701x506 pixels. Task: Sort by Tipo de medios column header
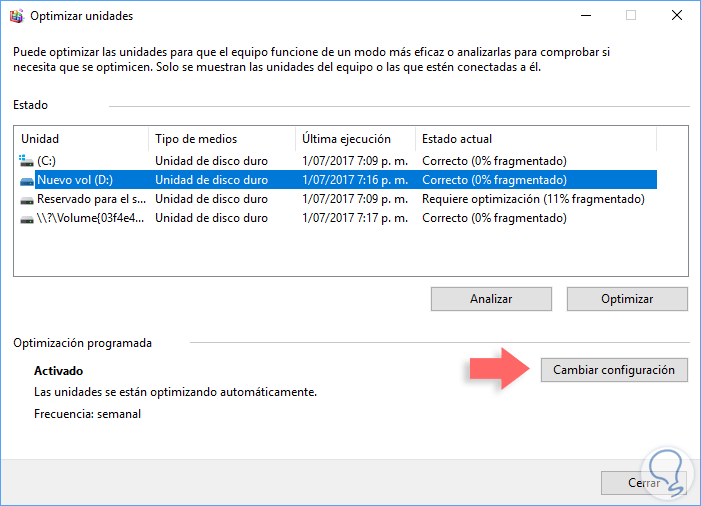222,139
